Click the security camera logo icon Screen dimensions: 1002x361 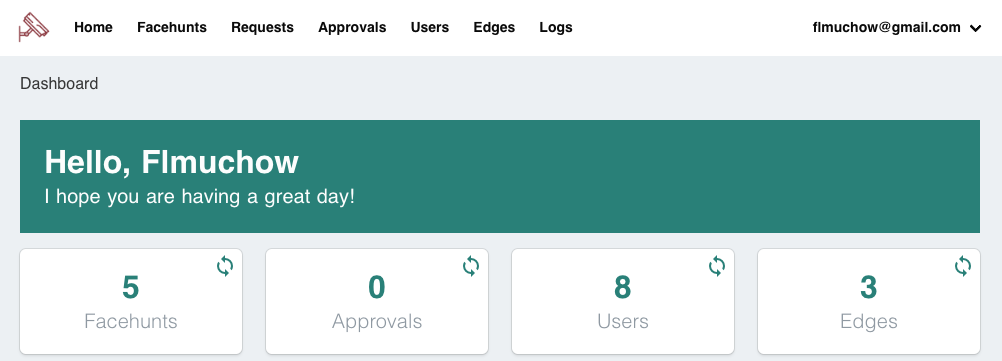click(34, 27)
